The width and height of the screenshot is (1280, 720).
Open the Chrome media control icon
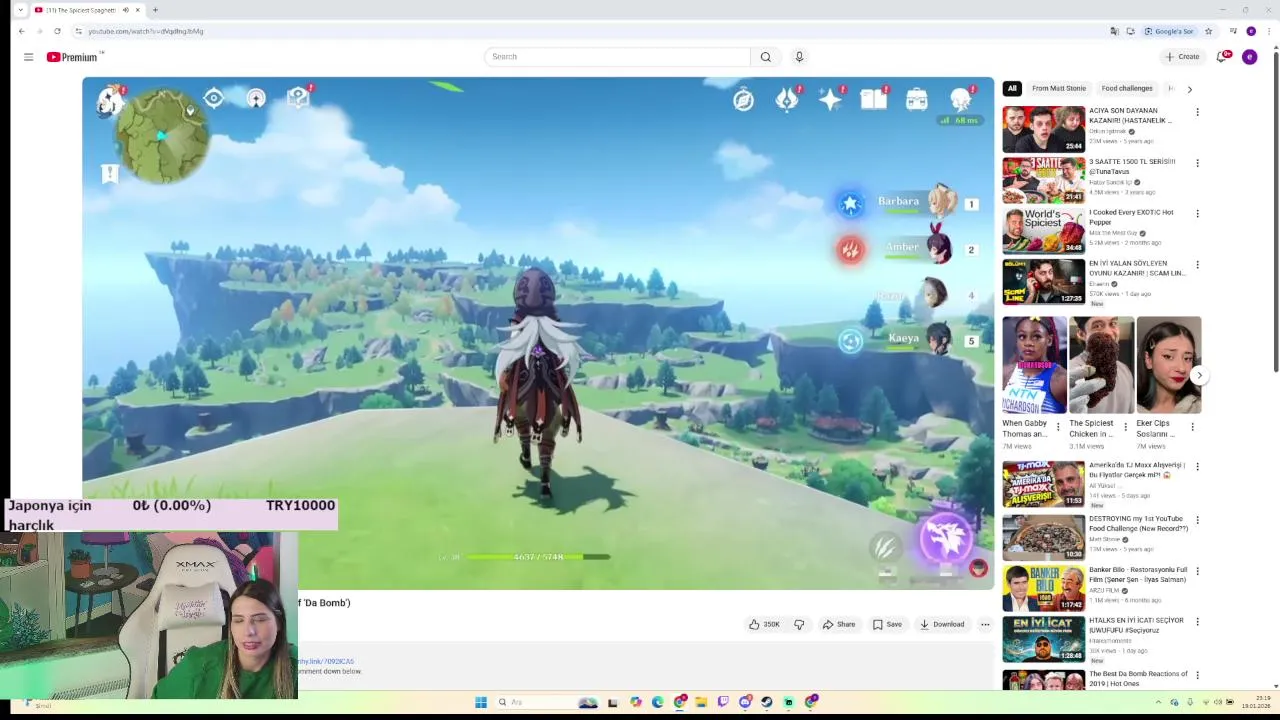pyautogui.click(x=1232, y=31)
